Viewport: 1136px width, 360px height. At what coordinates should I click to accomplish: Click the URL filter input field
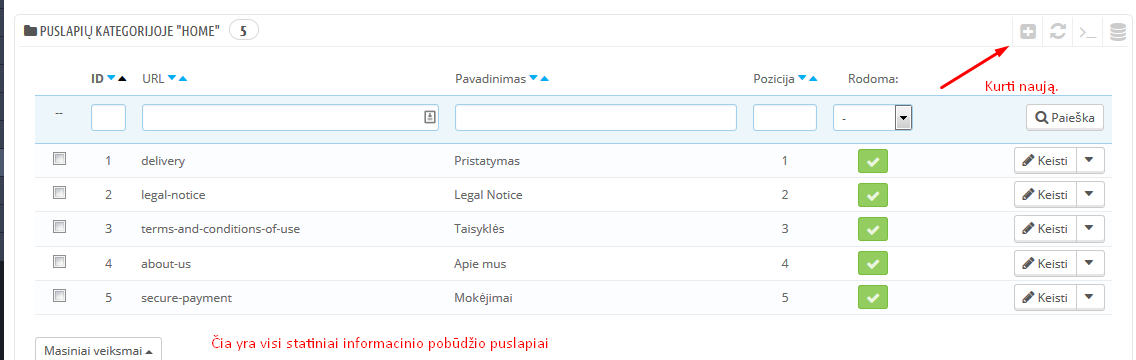coord(291,117)
